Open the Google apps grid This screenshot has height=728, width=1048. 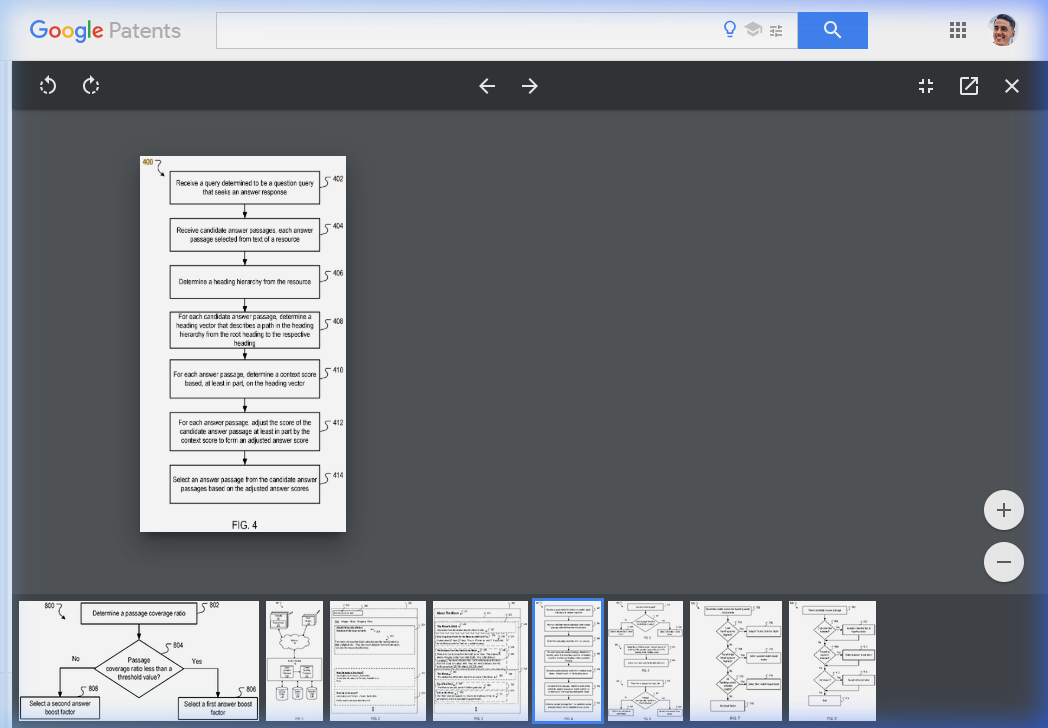958,30
